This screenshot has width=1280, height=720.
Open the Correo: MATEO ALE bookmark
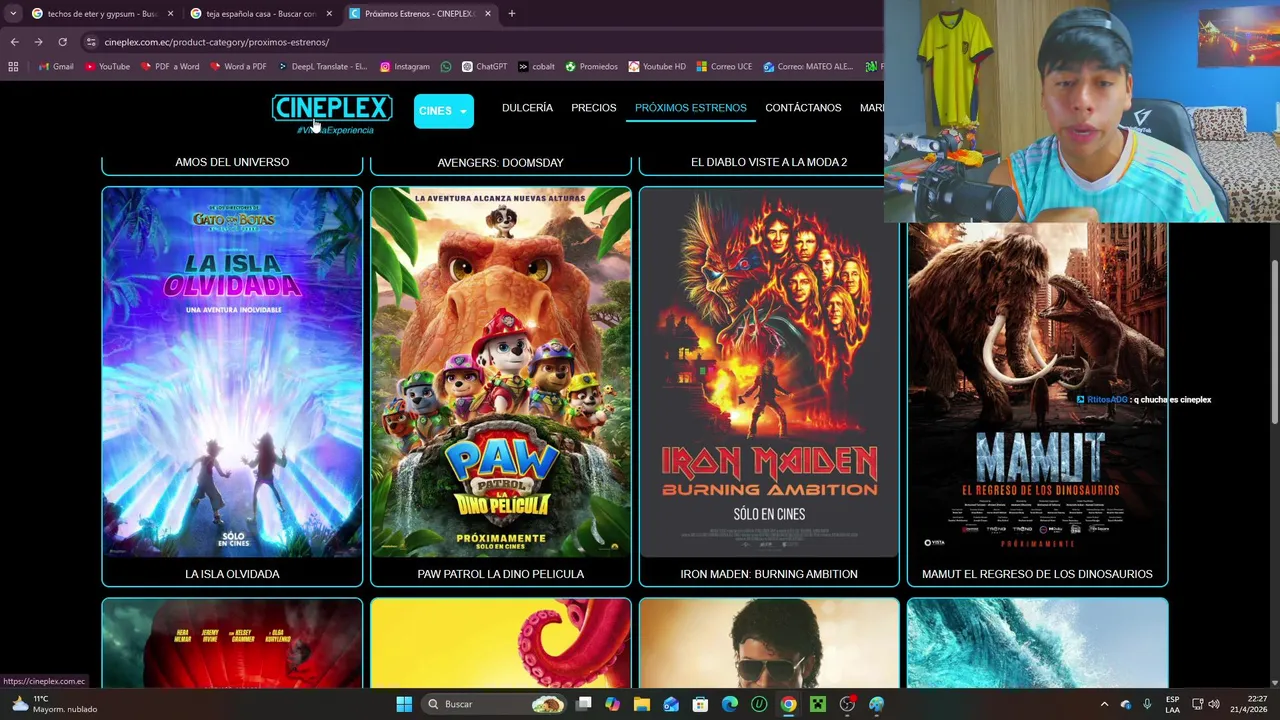(x=808, y=67)
